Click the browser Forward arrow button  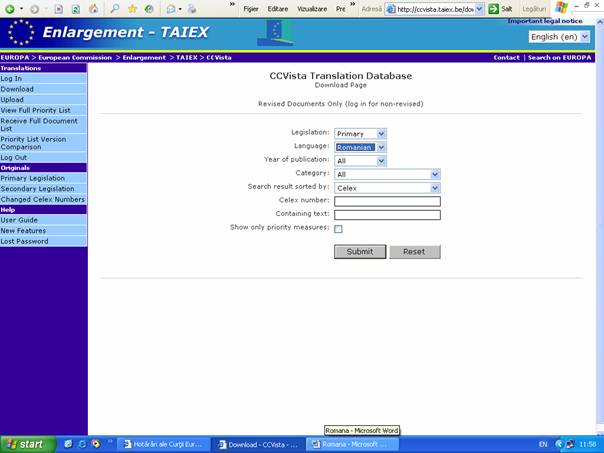(x=34, y=9)
